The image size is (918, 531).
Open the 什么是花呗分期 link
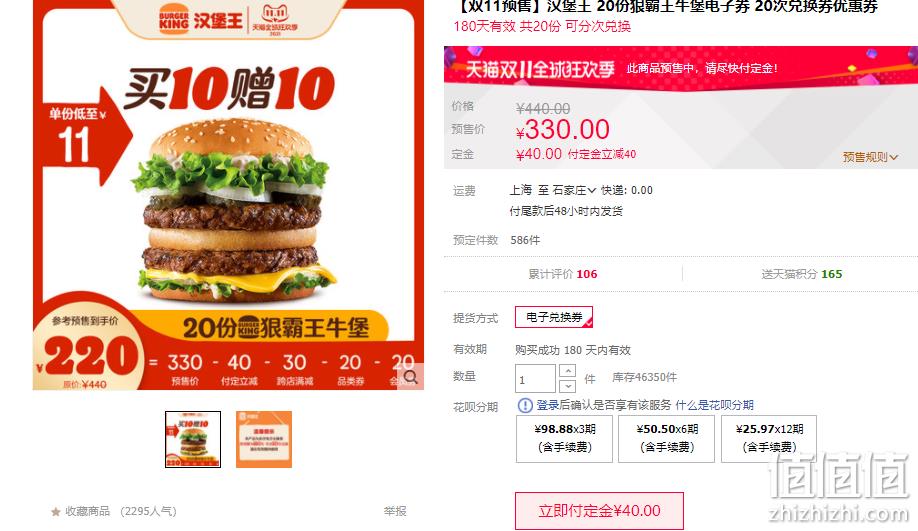pos(714,405)
